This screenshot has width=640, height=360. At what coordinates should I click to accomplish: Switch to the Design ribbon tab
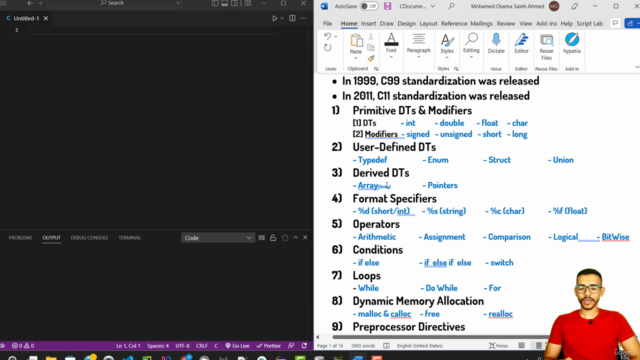[x=407, y=24]
